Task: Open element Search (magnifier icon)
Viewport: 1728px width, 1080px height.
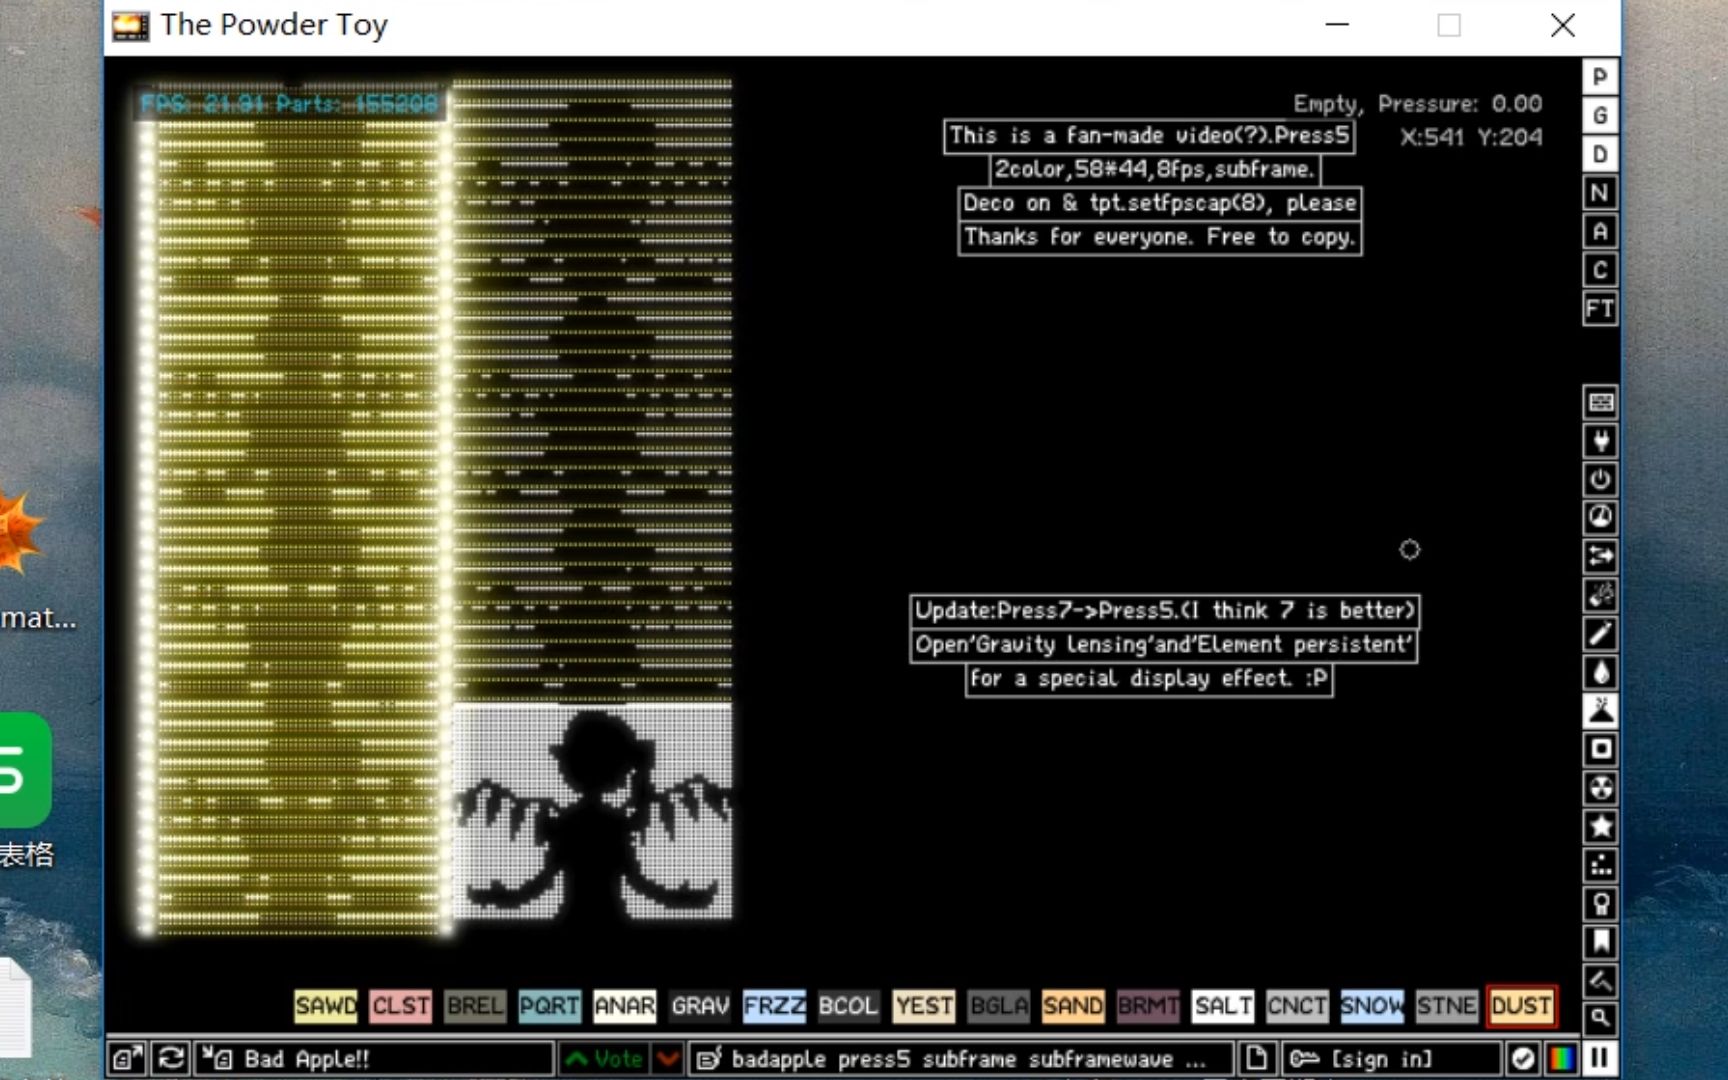Action: [1601, 1018]
